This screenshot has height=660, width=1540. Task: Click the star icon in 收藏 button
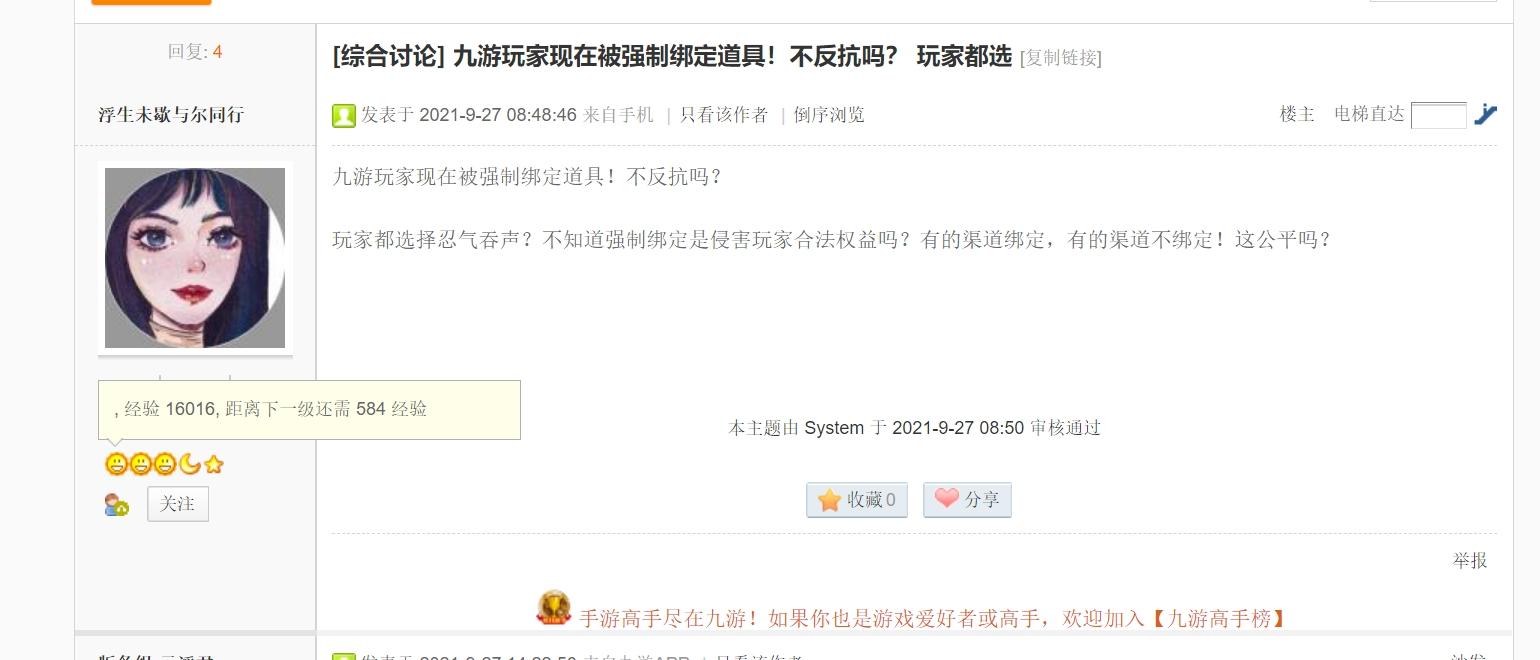click(830, 500)
